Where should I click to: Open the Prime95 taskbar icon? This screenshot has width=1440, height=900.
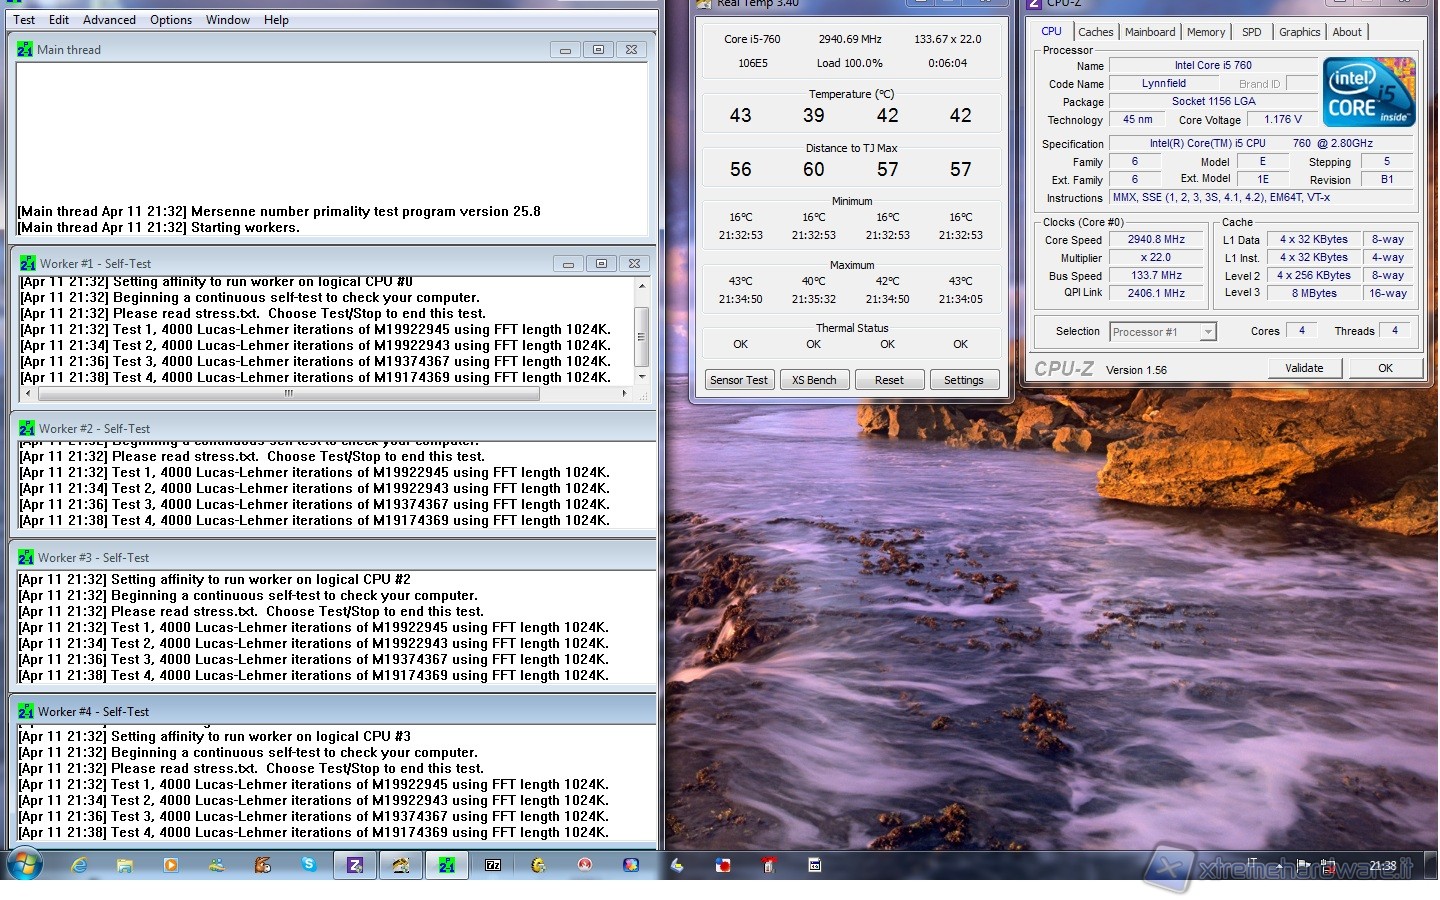[447, 865]
